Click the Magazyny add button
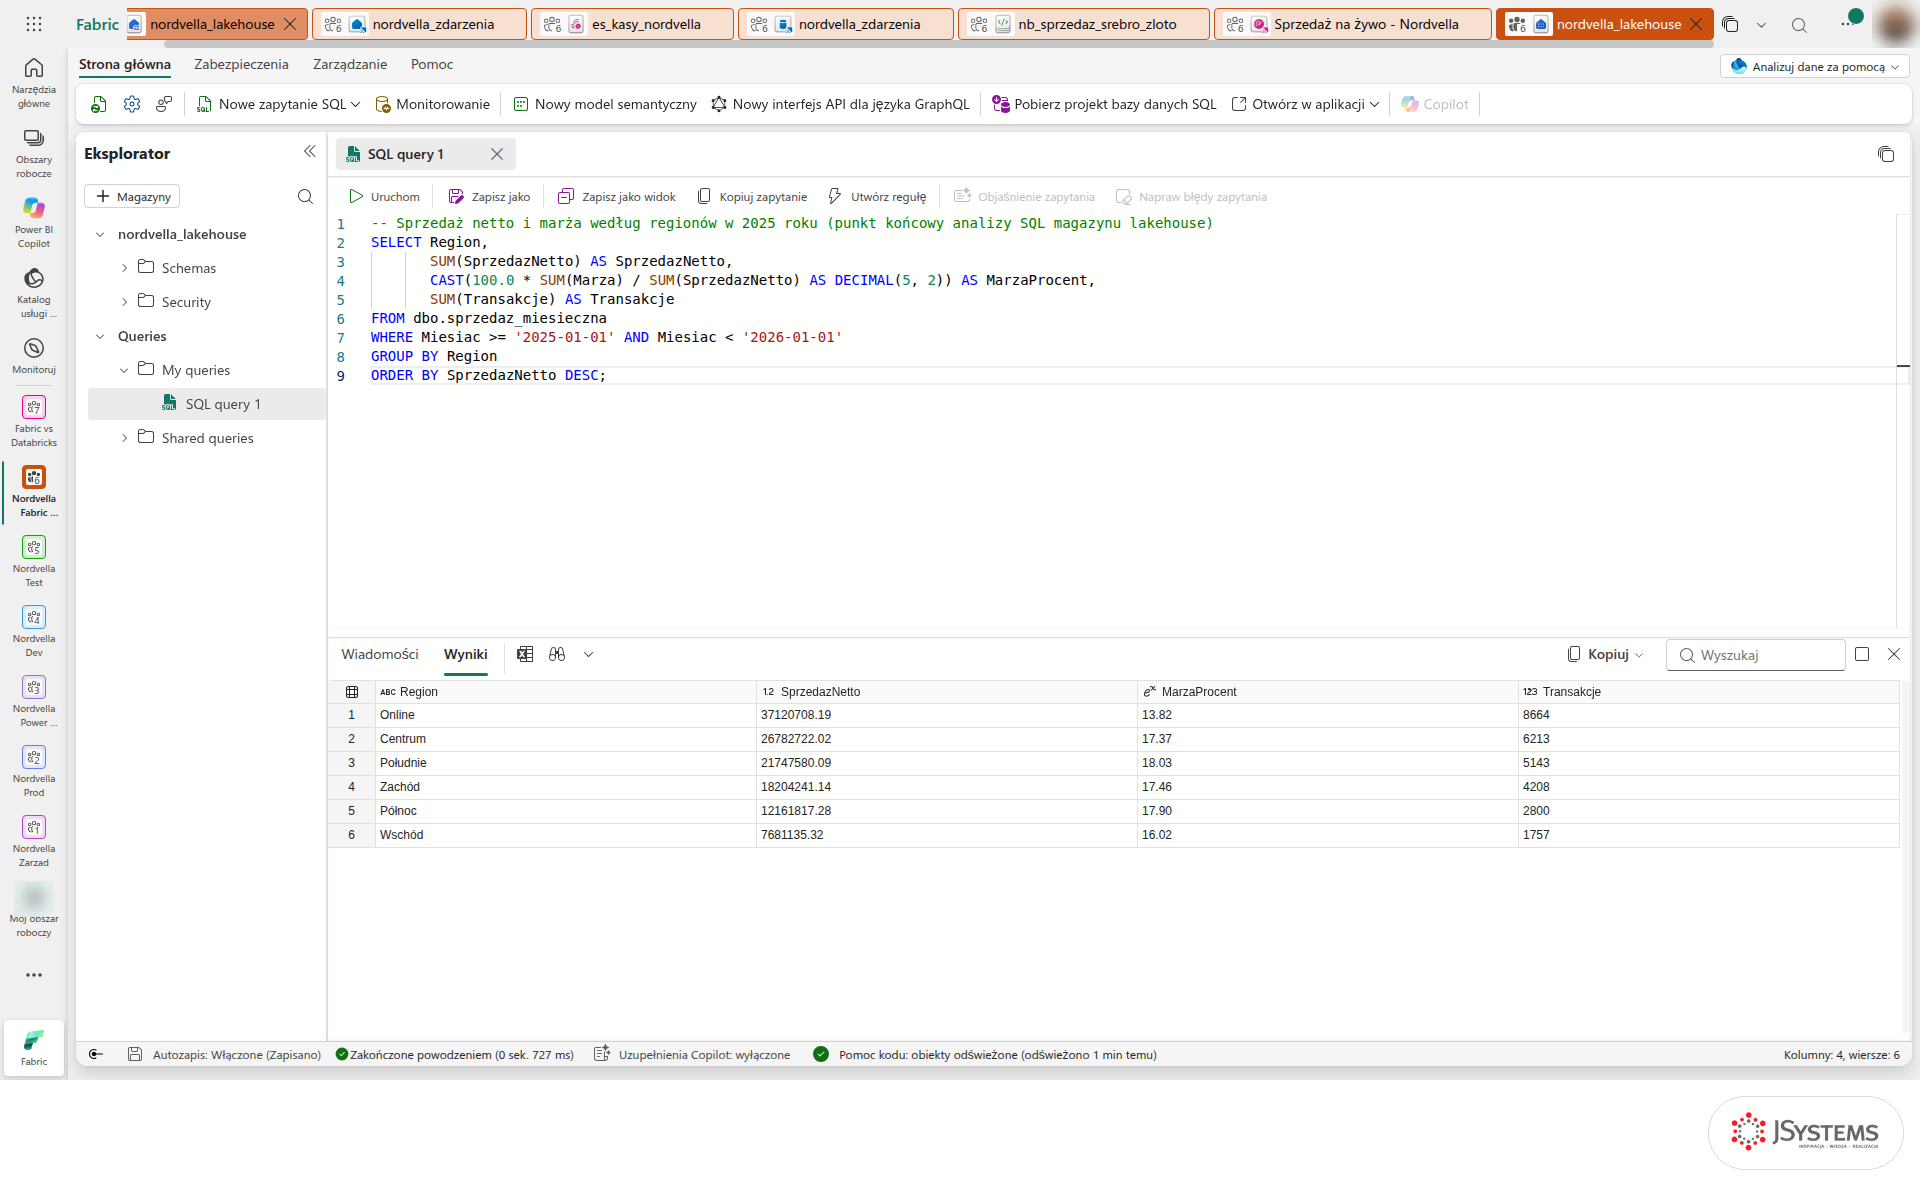This screenshot has height=1186, width=1920. coord(132,197)
